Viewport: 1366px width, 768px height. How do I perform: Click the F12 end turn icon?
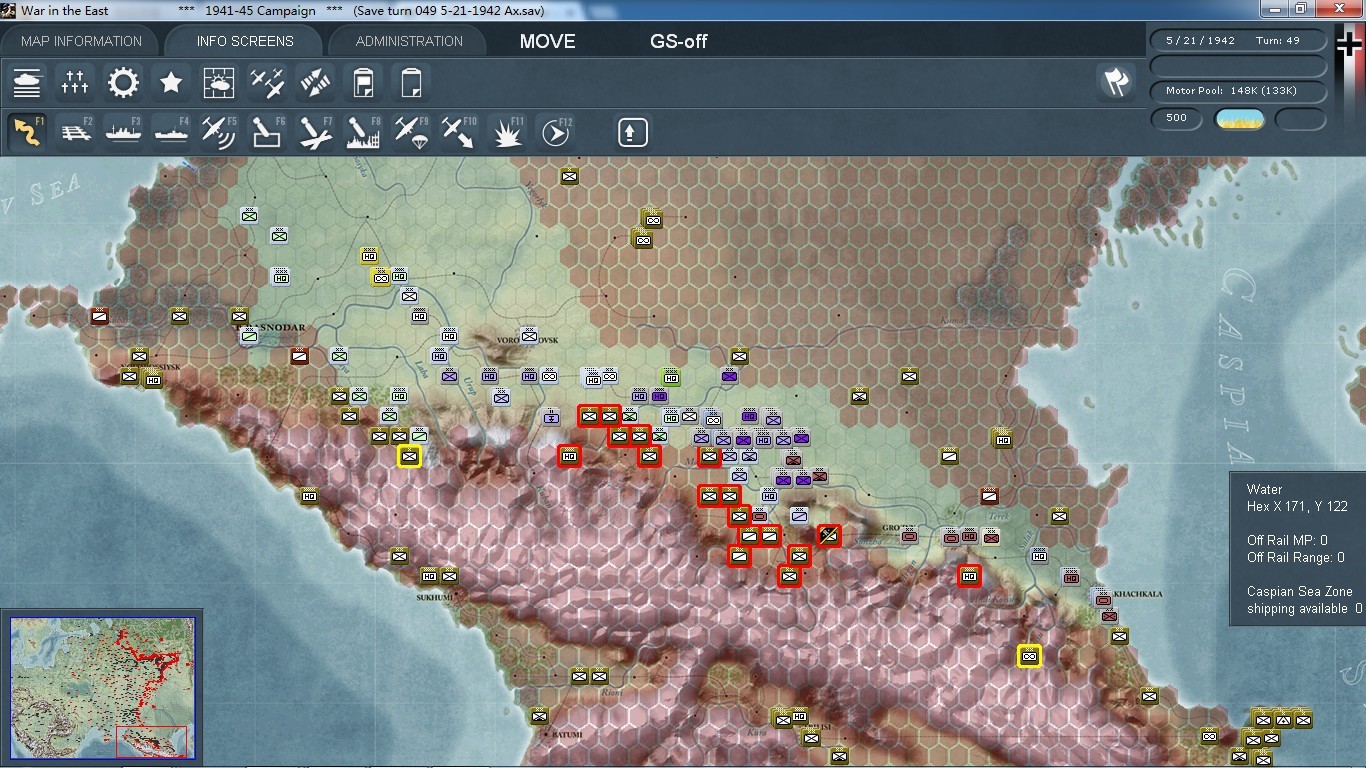point(555,132)
